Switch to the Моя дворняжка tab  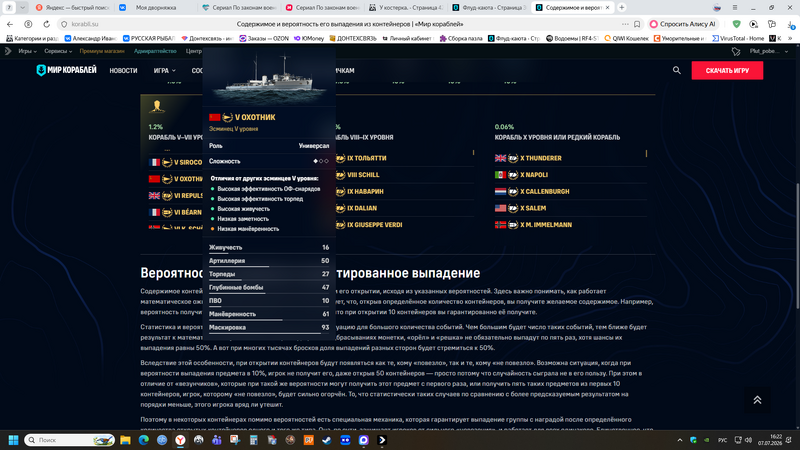coord(156,8)
